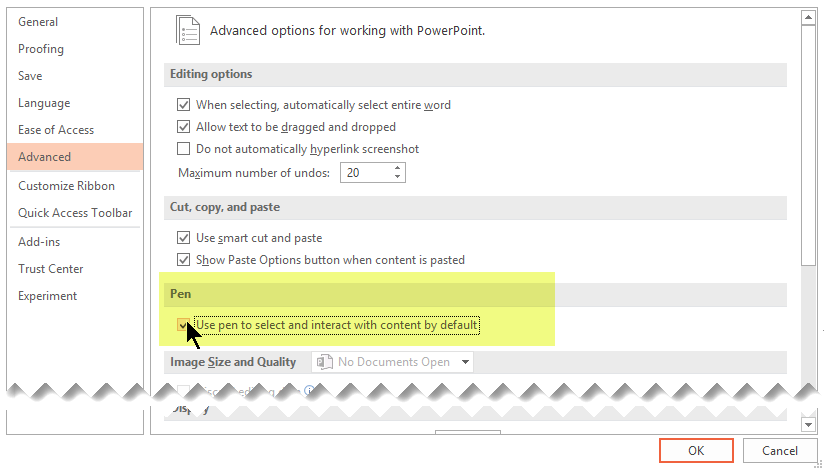Click the PowerPoint document icon in Image Size dropdown
Screen dimensions: 824x470
point(325,362)
